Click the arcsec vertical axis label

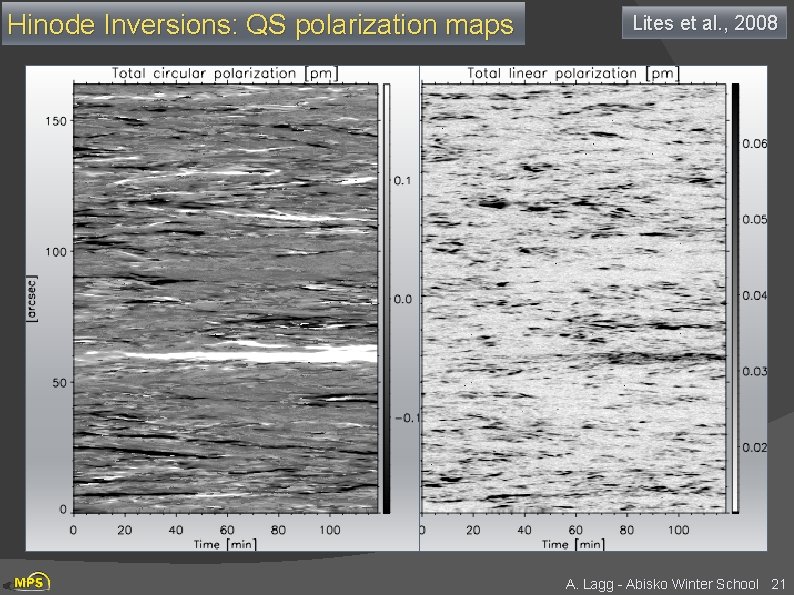[x=32, y=298]
